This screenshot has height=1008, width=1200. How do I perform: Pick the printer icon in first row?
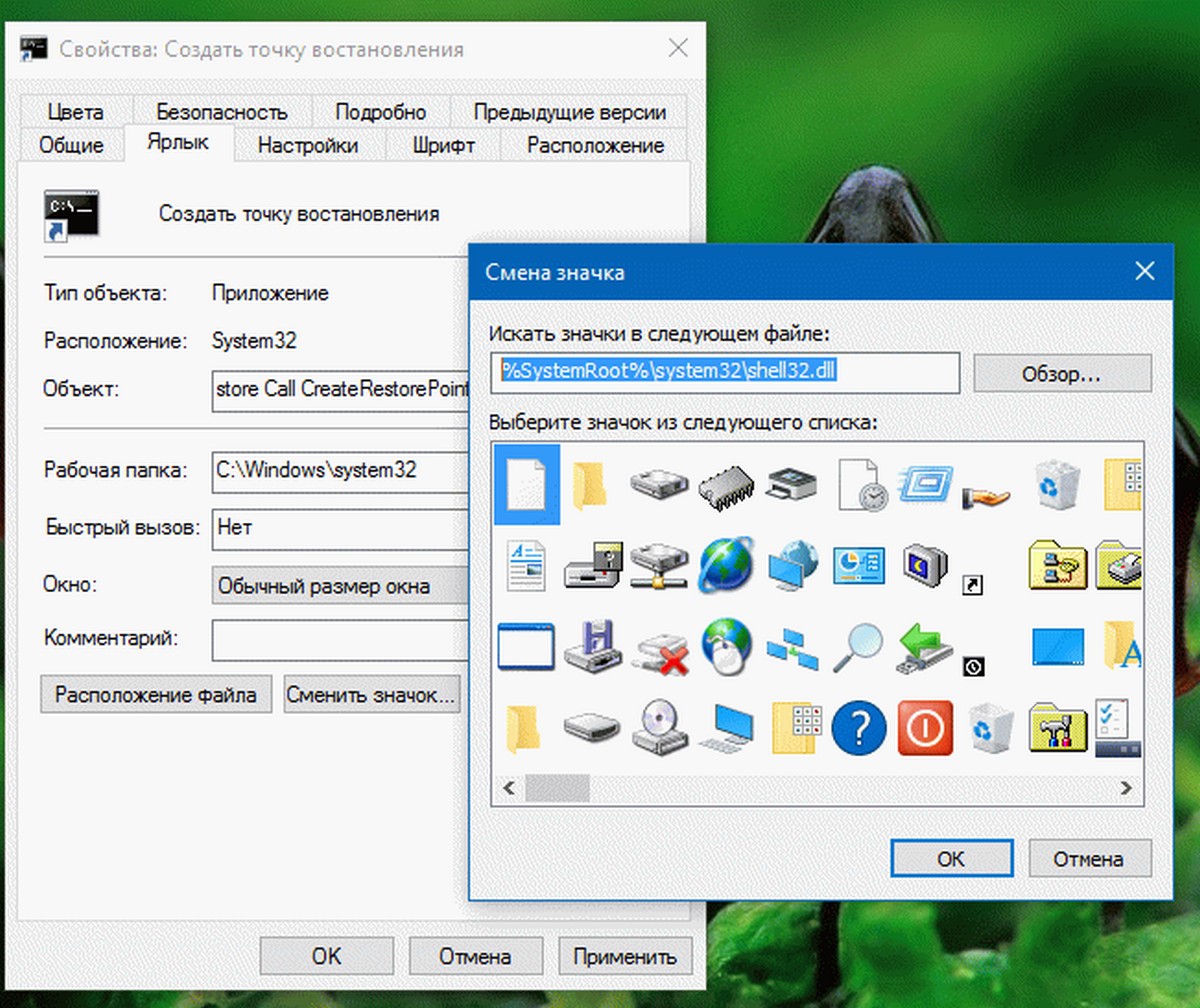(x=791, y=484)
